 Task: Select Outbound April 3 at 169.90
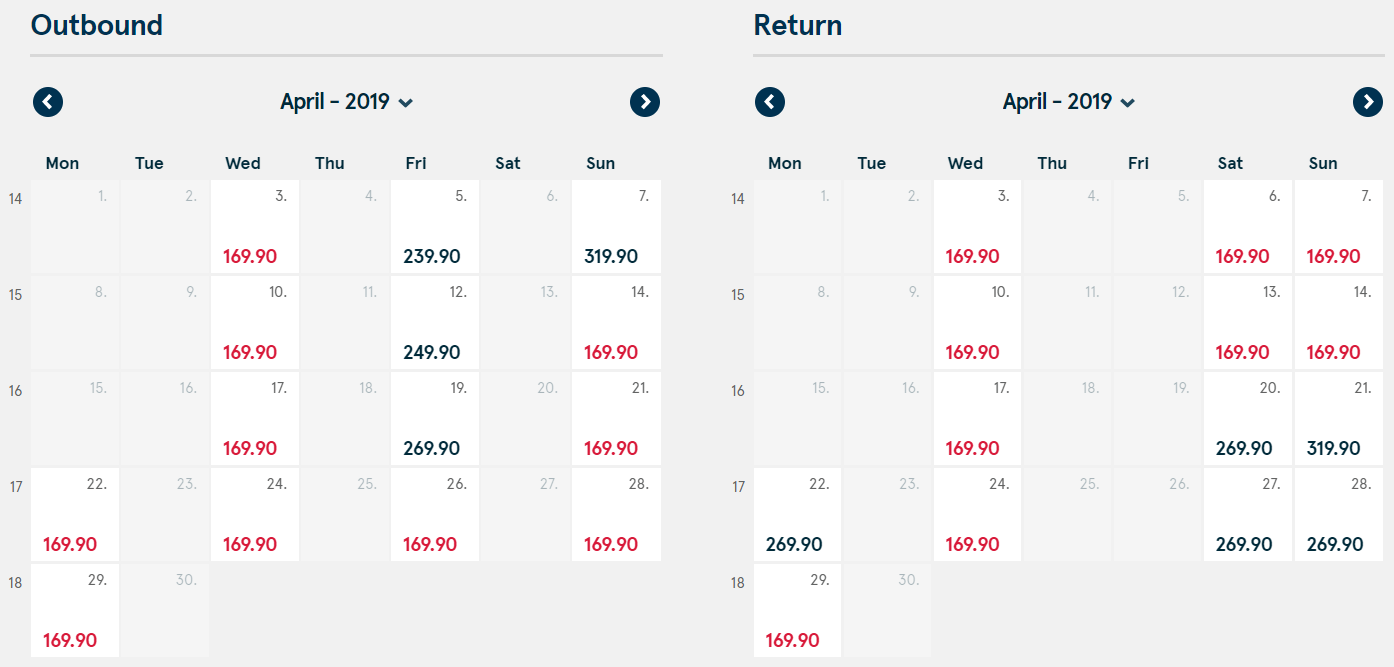pos(254,227)
